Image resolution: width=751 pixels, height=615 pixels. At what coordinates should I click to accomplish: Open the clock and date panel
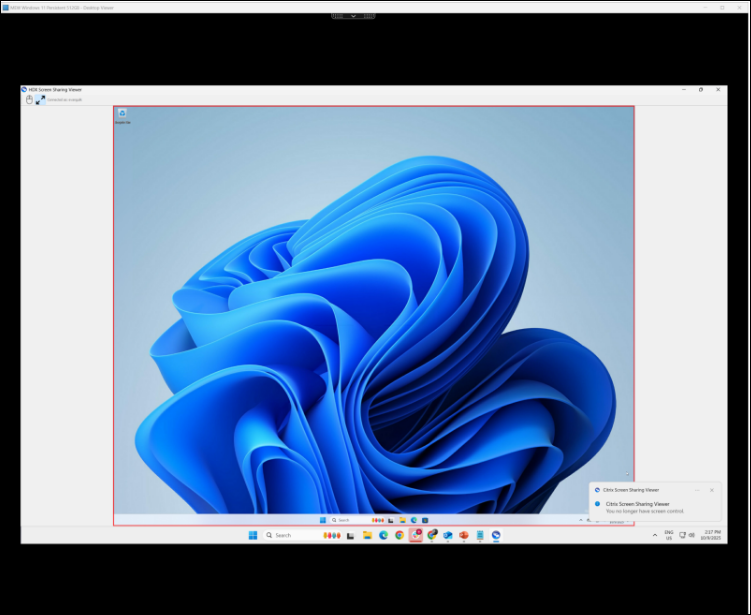711,535
